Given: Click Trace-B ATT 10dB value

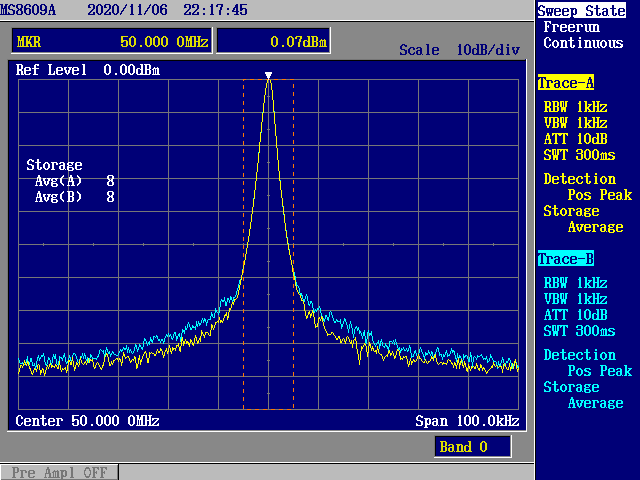Looking at the screenshot, I should point(575,315).
